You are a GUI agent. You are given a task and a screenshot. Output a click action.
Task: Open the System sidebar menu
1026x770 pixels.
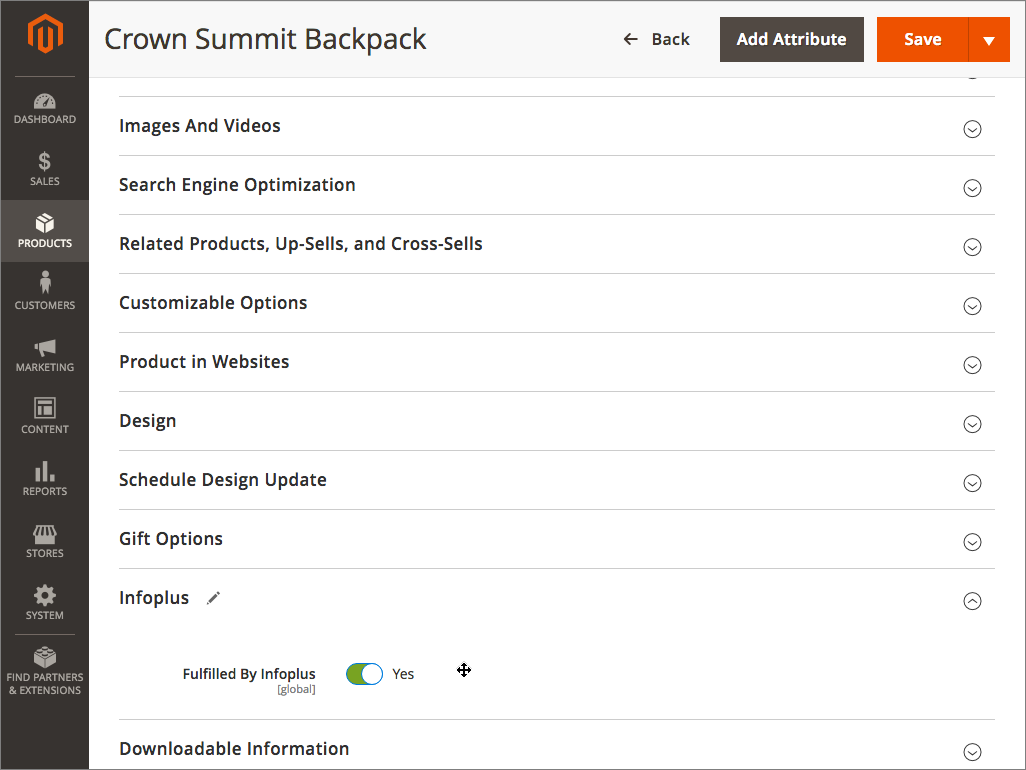tap(44, 603)
